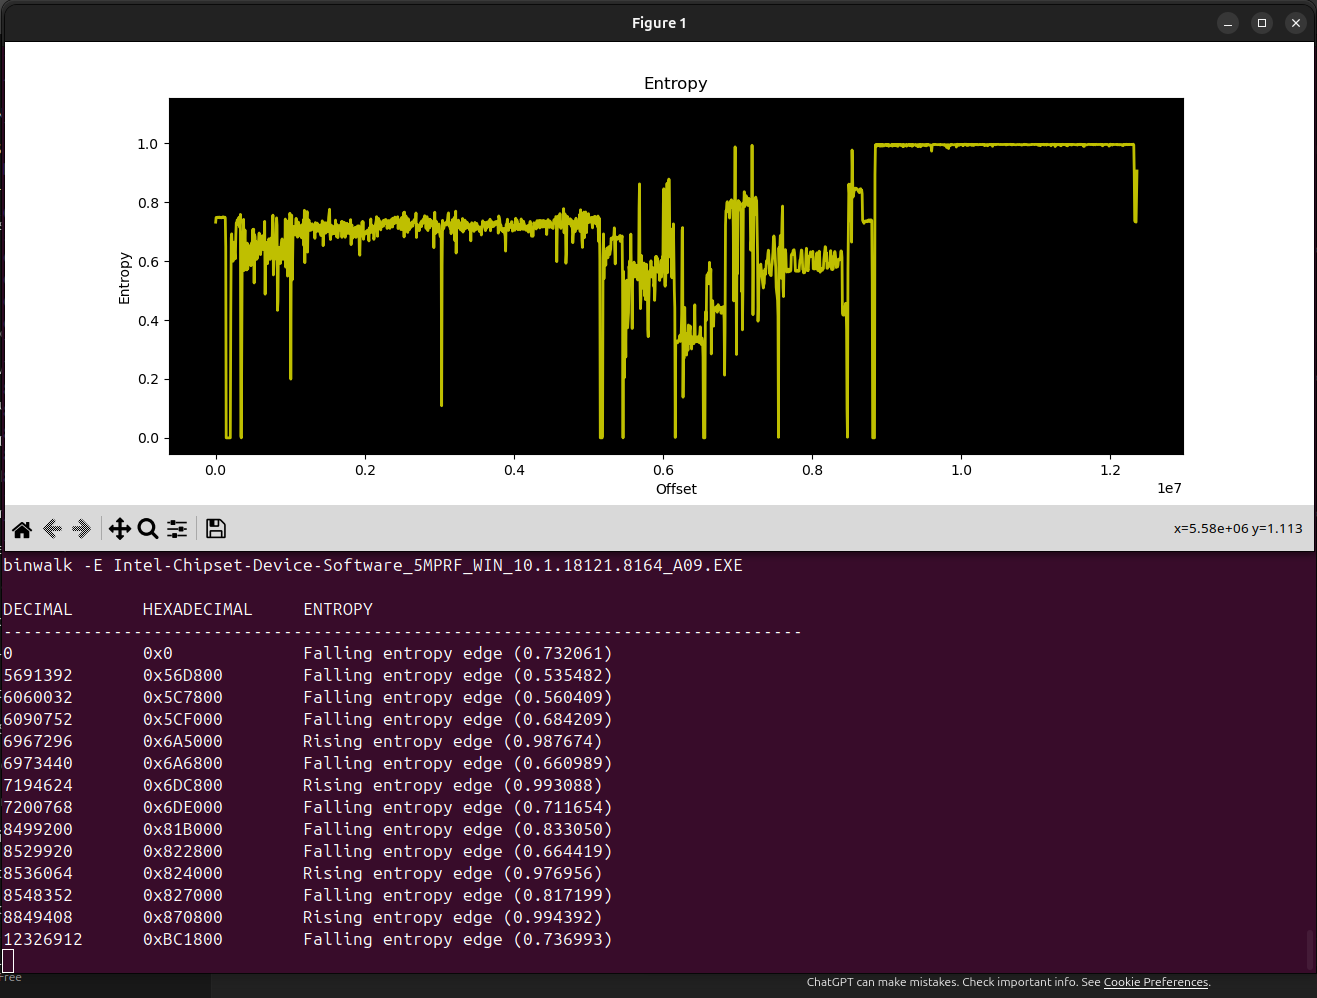Click Rising entropy edge (0.994392) entry
The image size is (1317, 998).
pyautogui.click(x=453, y=917)
